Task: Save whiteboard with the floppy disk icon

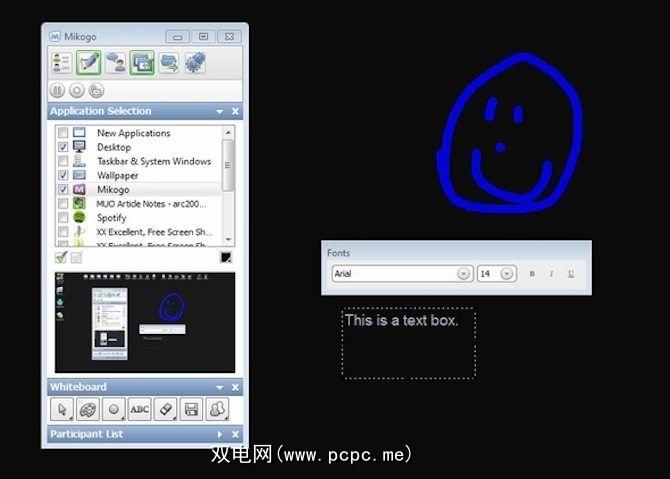Action: click(191, 409)
